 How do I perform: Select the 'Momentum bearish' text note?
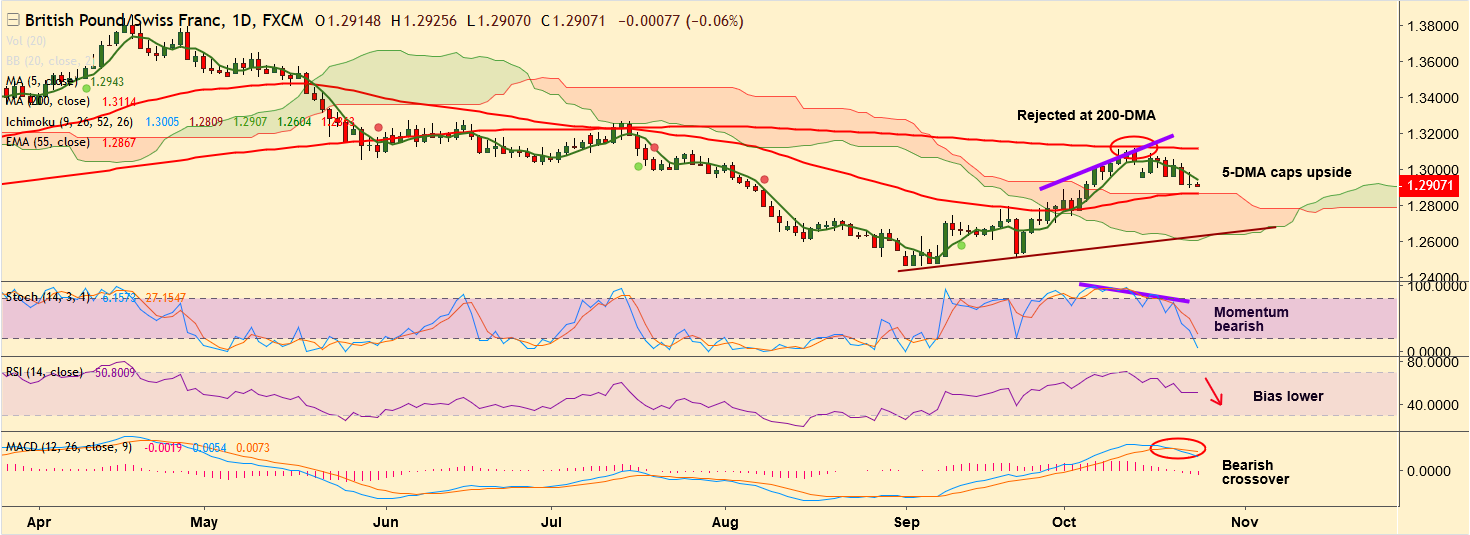coord(1251,319)
